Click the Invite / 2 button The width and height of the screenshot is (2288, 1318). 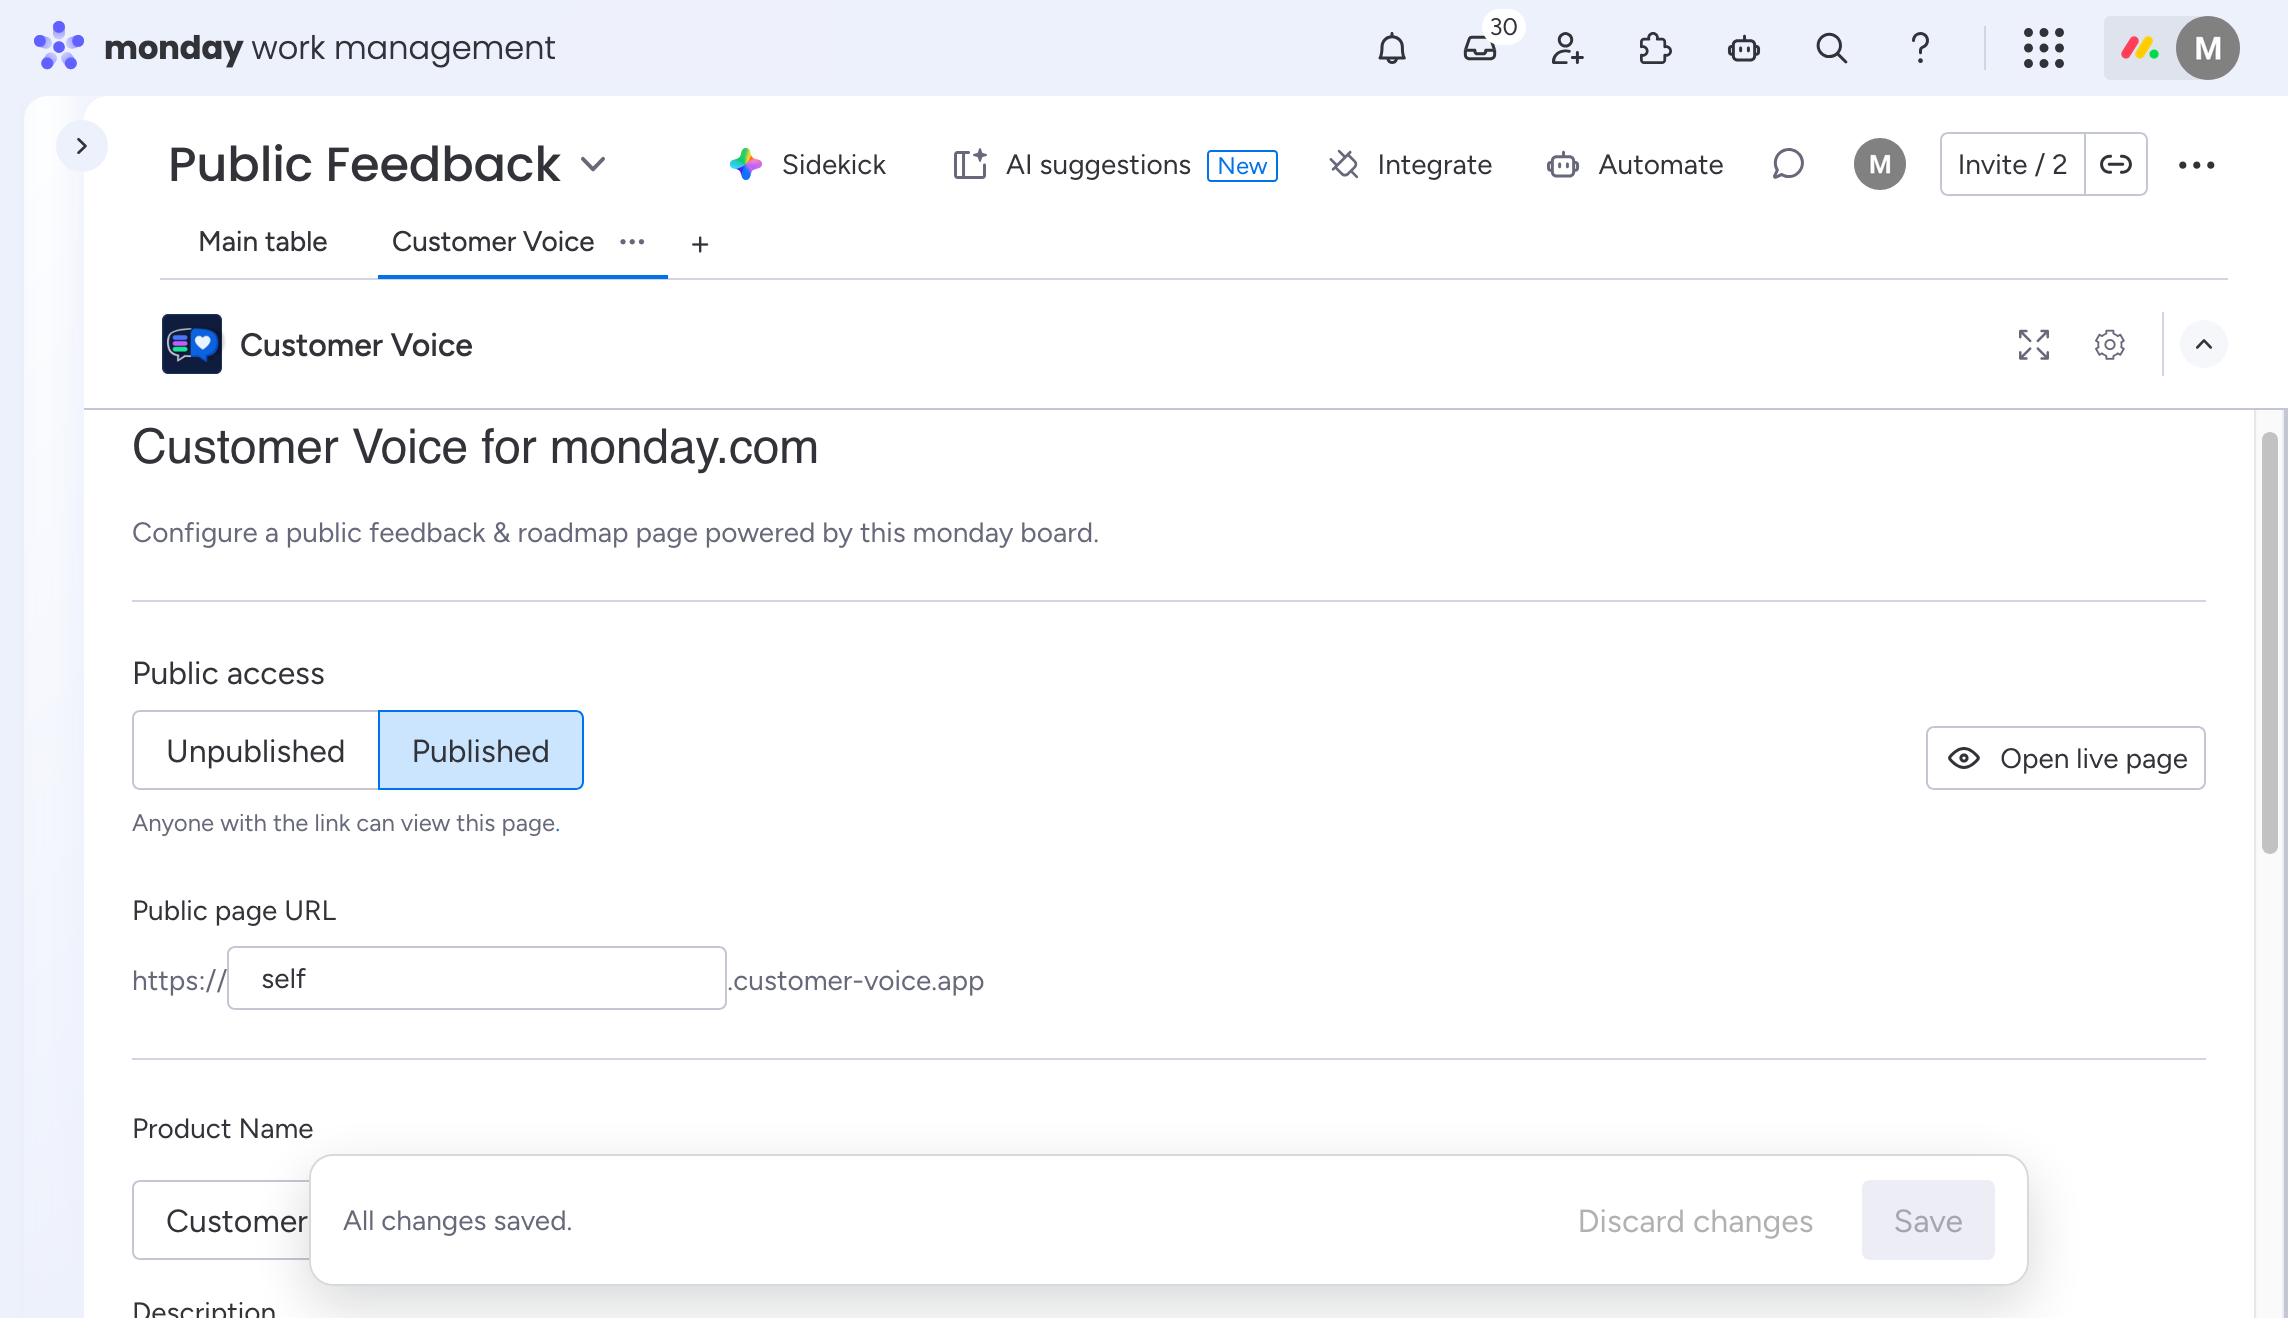pyautogui.click(x=2012, y=164)
